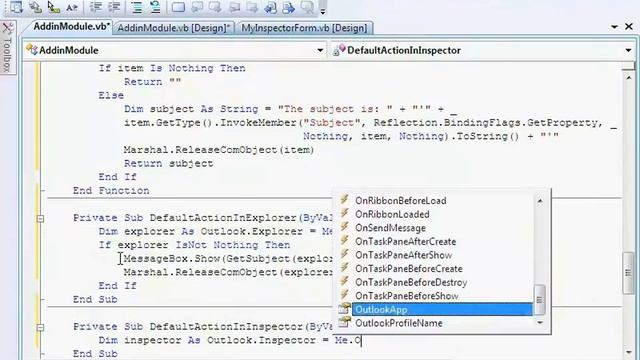Open toolbar overflow options arrow
The image size is (640, 360).
point(322,10)
